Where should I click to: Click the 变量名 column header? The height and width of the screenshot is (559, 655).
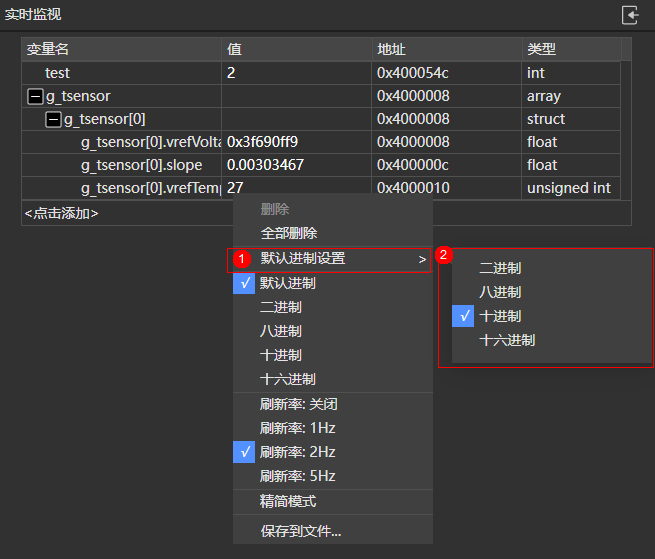click(x=48, y=49)
